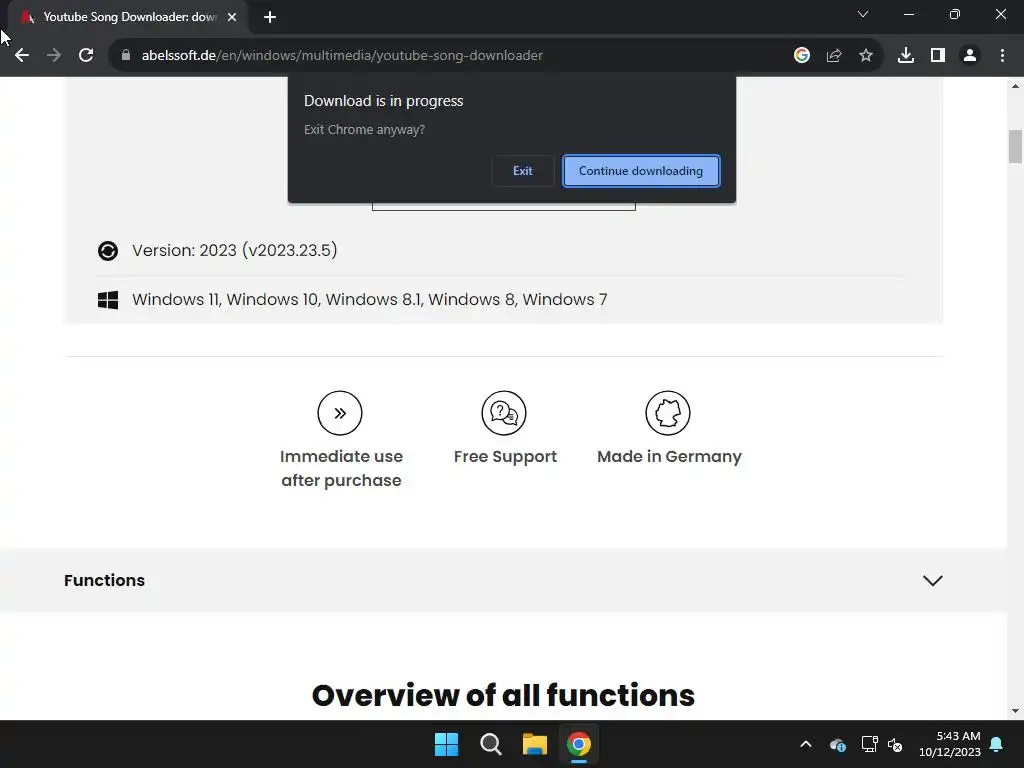Image resolution: width=1024 pixels, height=768 pixels.
Task: Go back to previous page
Action: [x=22, y=56]
